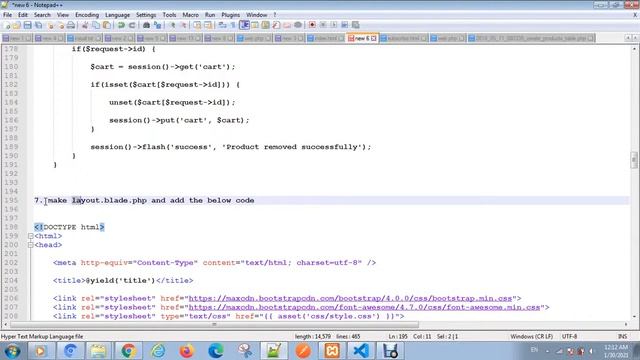Click 'length : 14,579' in status bar
640x360 pixels.
tap(313, 336)
